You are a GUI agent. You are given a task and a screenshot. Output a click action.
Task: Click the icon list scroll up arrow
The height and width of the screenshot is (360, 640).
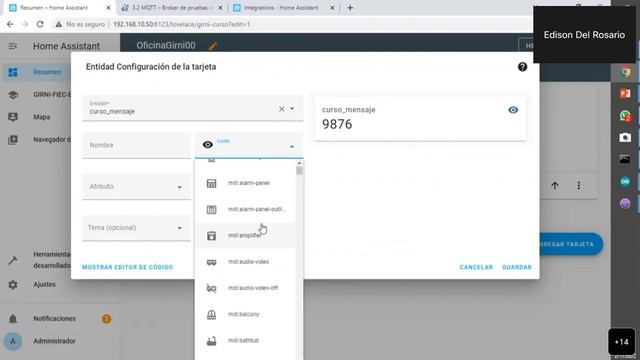click(299, 163)
